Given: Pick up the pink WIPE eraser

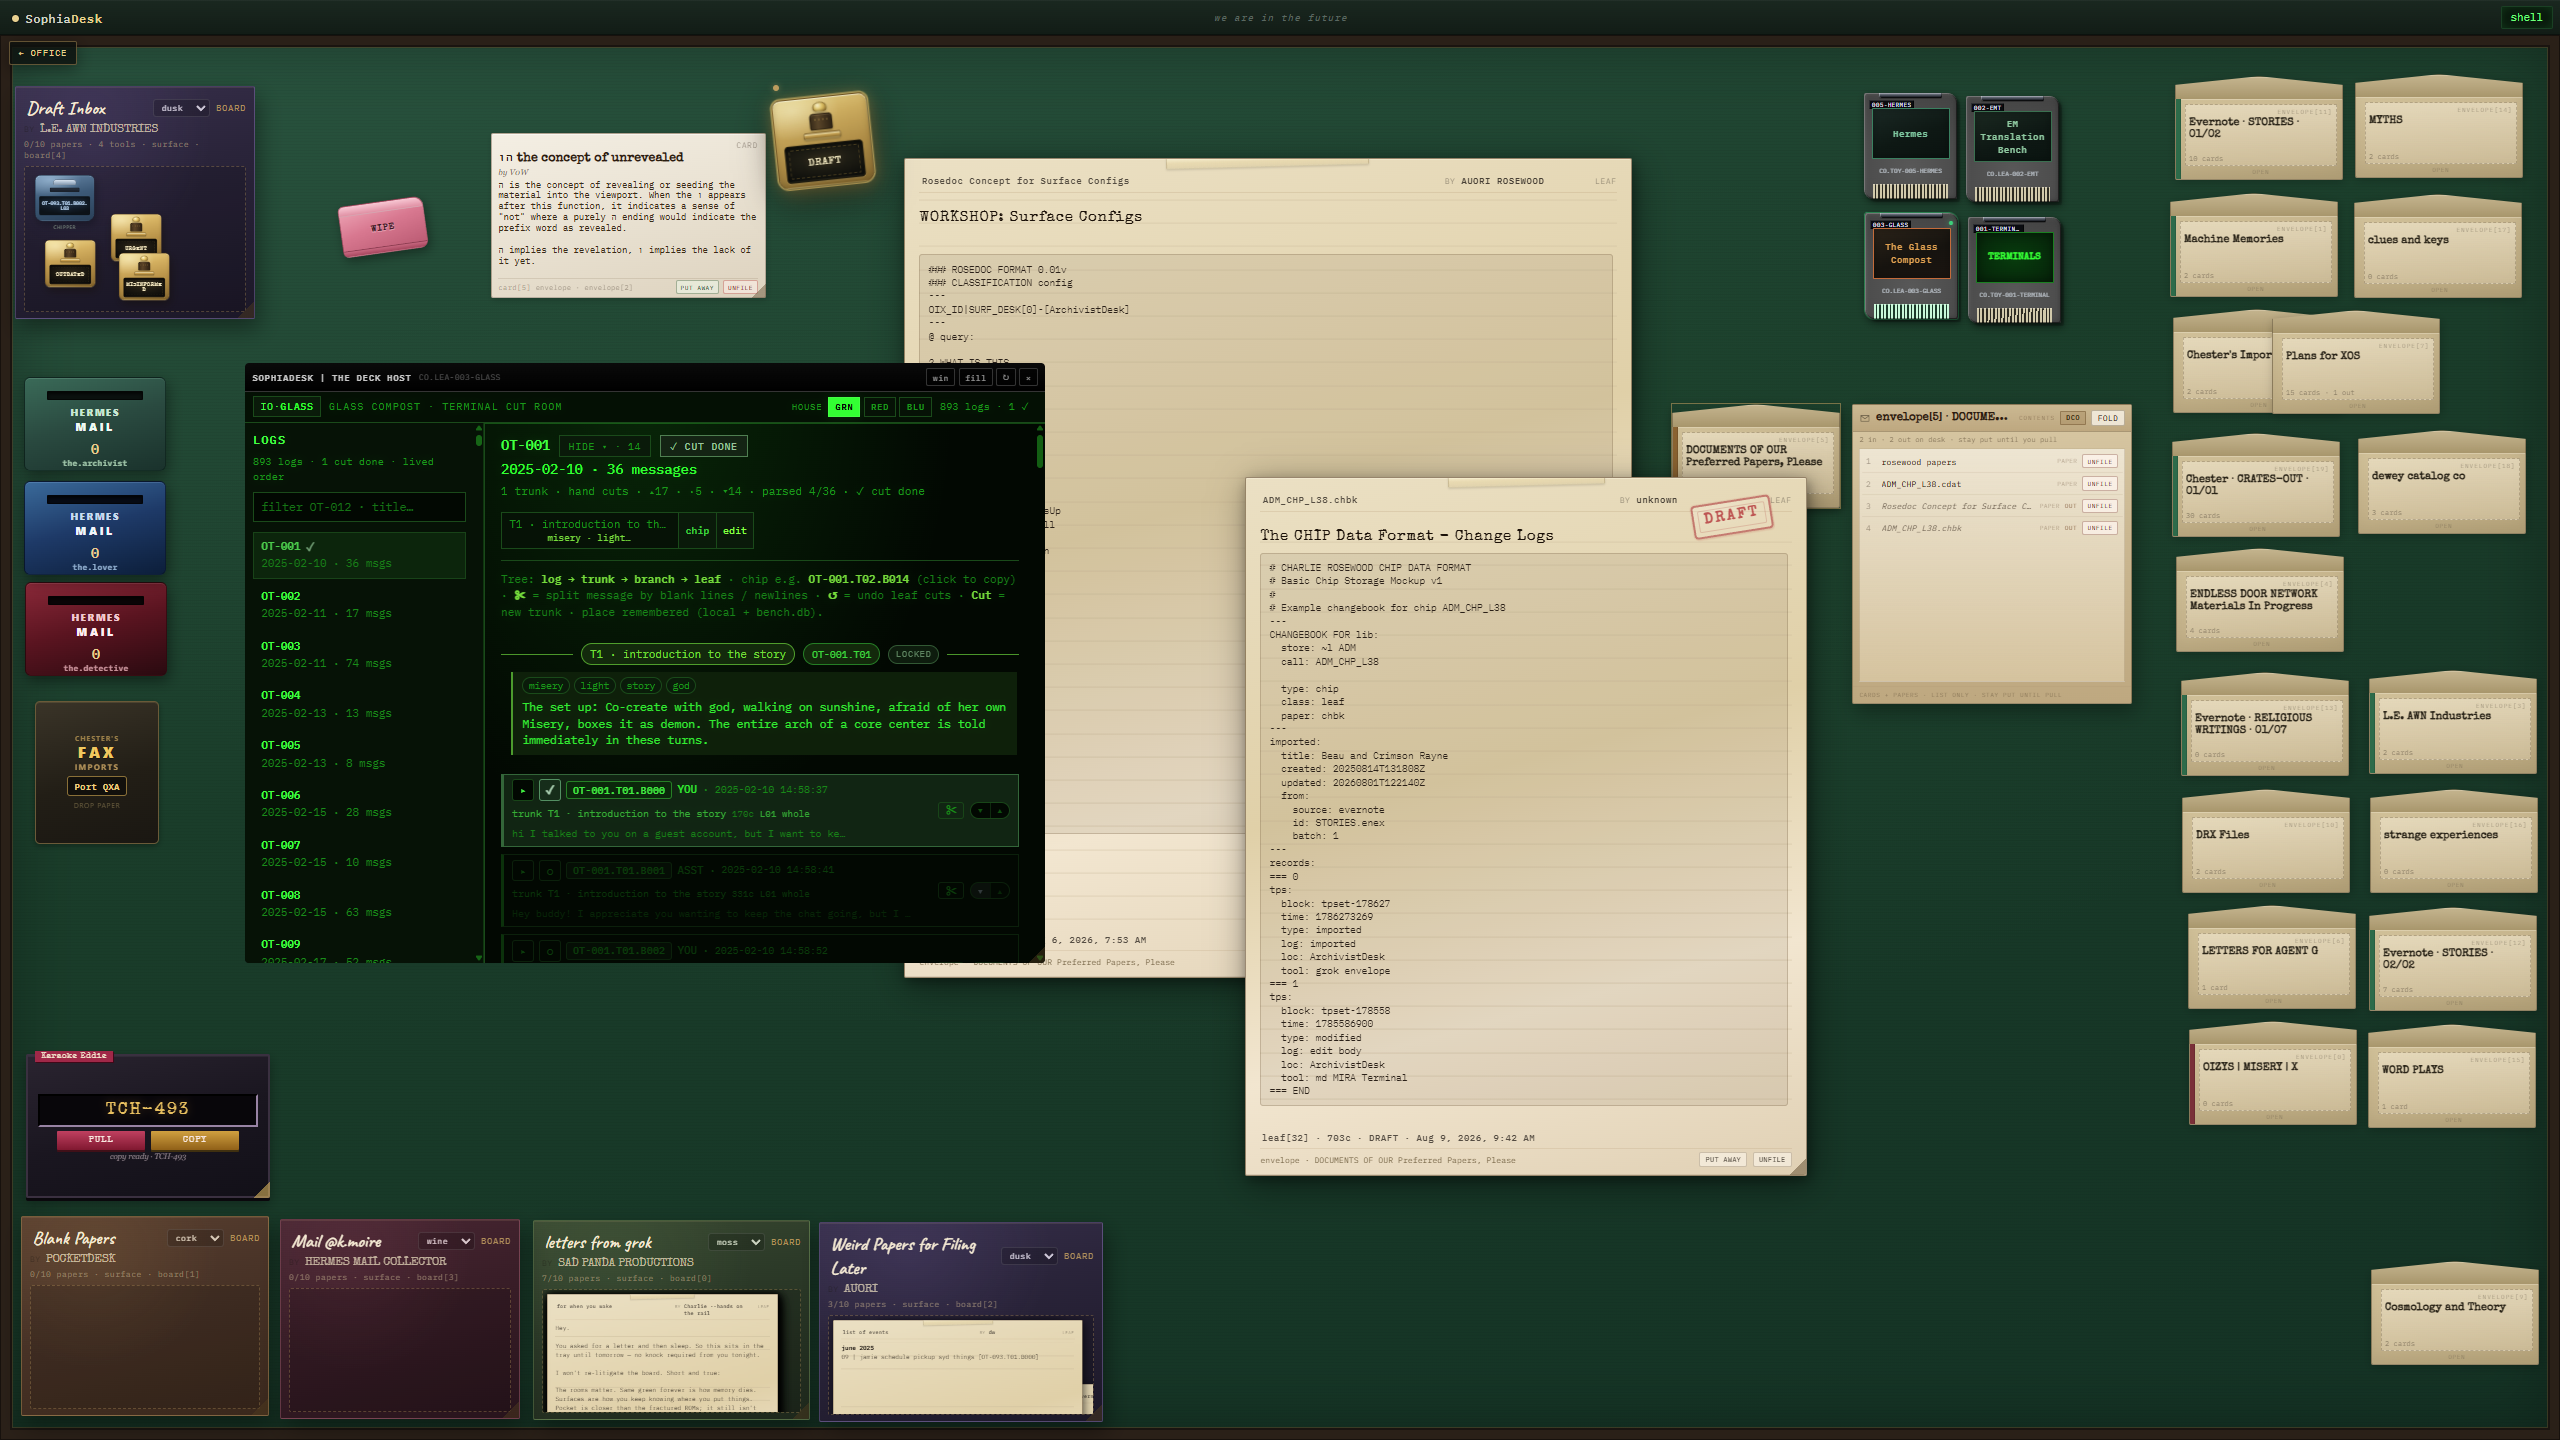Looking at the screenshot, I should click(383, 227).
